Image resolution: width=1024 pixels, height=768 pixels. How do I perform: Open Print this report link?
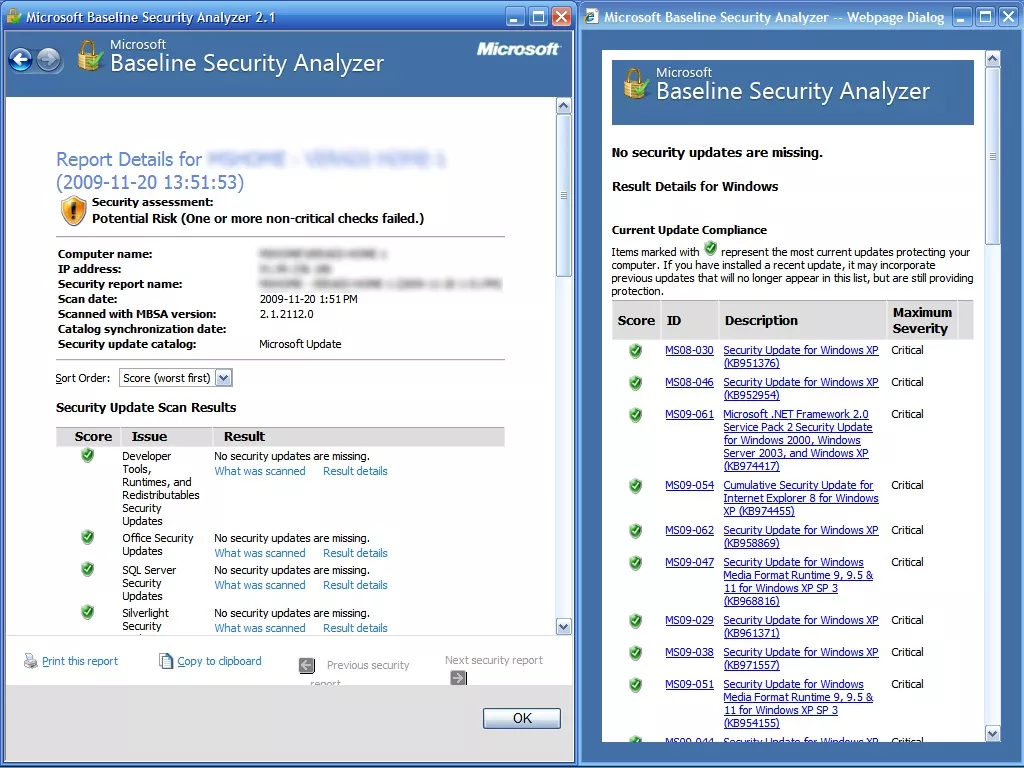80,661
